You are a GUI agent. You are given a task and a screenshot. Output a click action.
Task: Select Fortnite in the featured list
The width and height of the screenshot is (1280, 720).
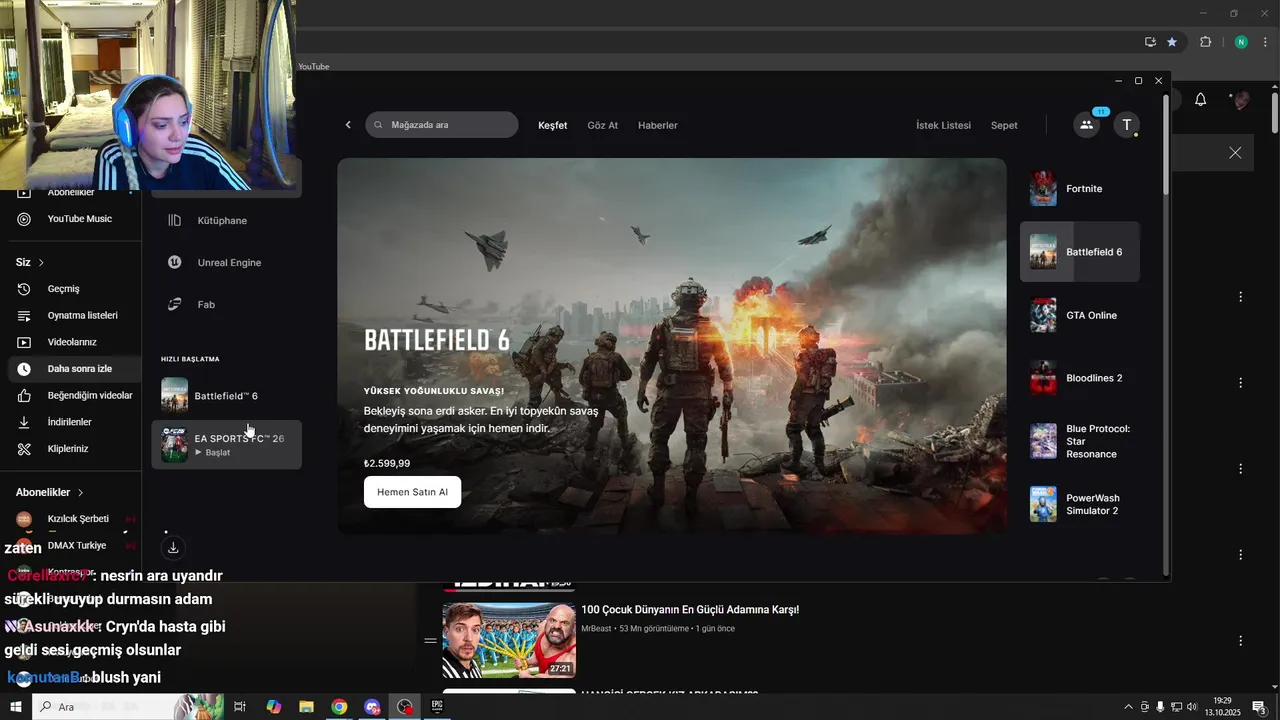click(1080, 189)
